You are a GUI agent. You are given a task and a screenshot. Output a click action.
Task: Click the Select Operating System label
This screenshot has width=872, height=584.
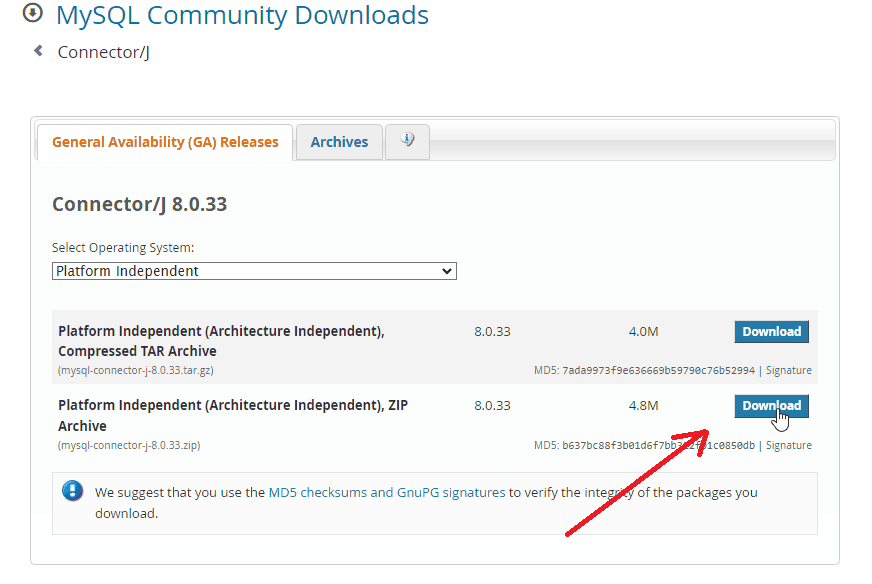click(123, 248)
